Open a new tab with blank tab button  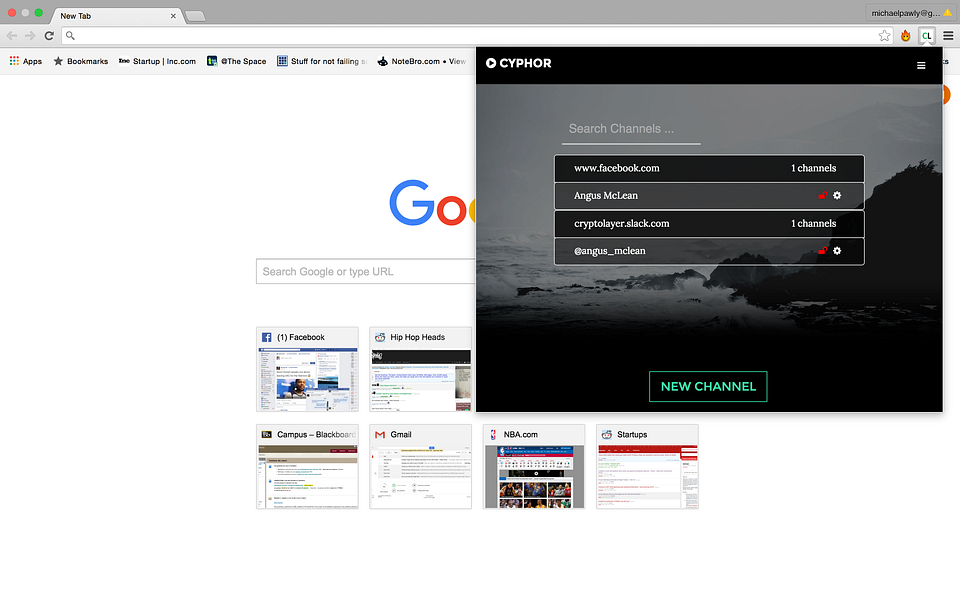(x=195, y=17)
